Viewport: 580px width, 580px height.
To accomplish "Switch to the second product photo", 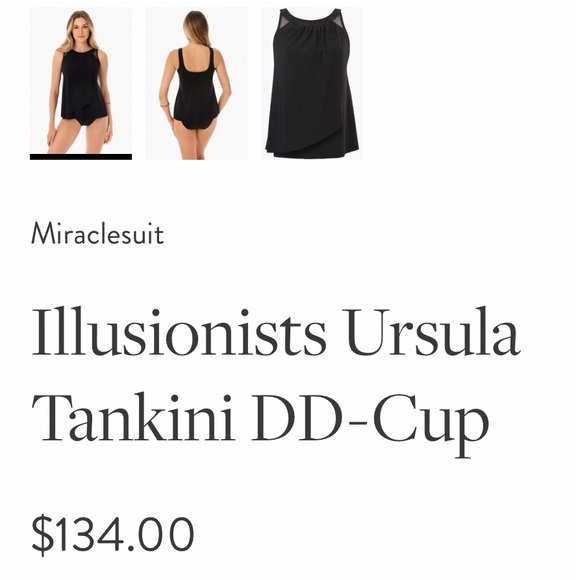I will pyautogui.click(x=196, y=83).
